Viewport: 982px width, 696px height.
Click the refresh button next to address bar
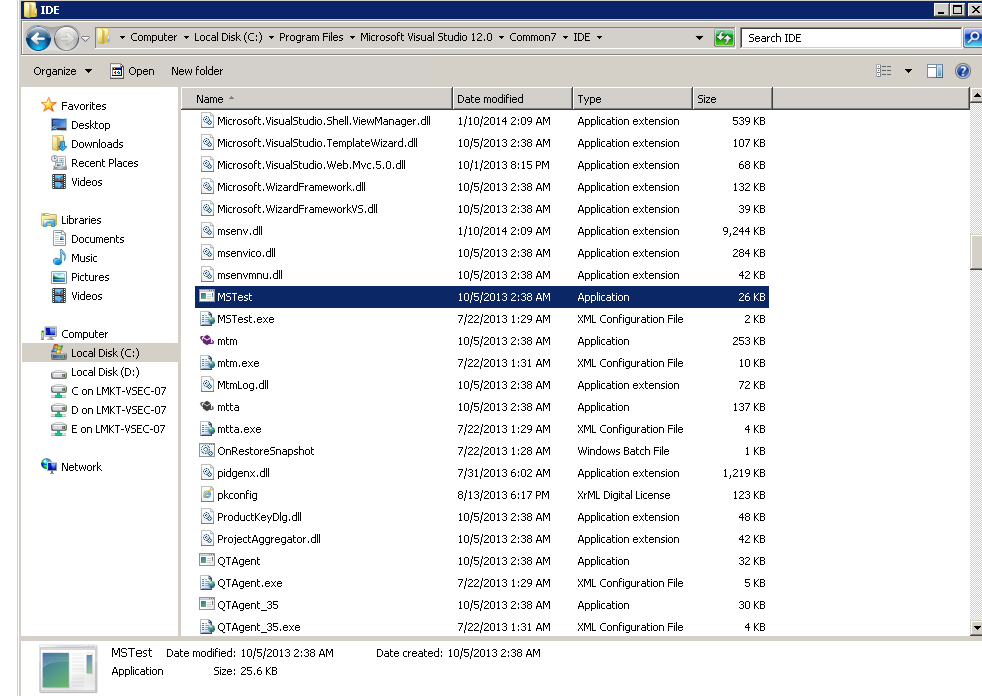pos(724,38)
